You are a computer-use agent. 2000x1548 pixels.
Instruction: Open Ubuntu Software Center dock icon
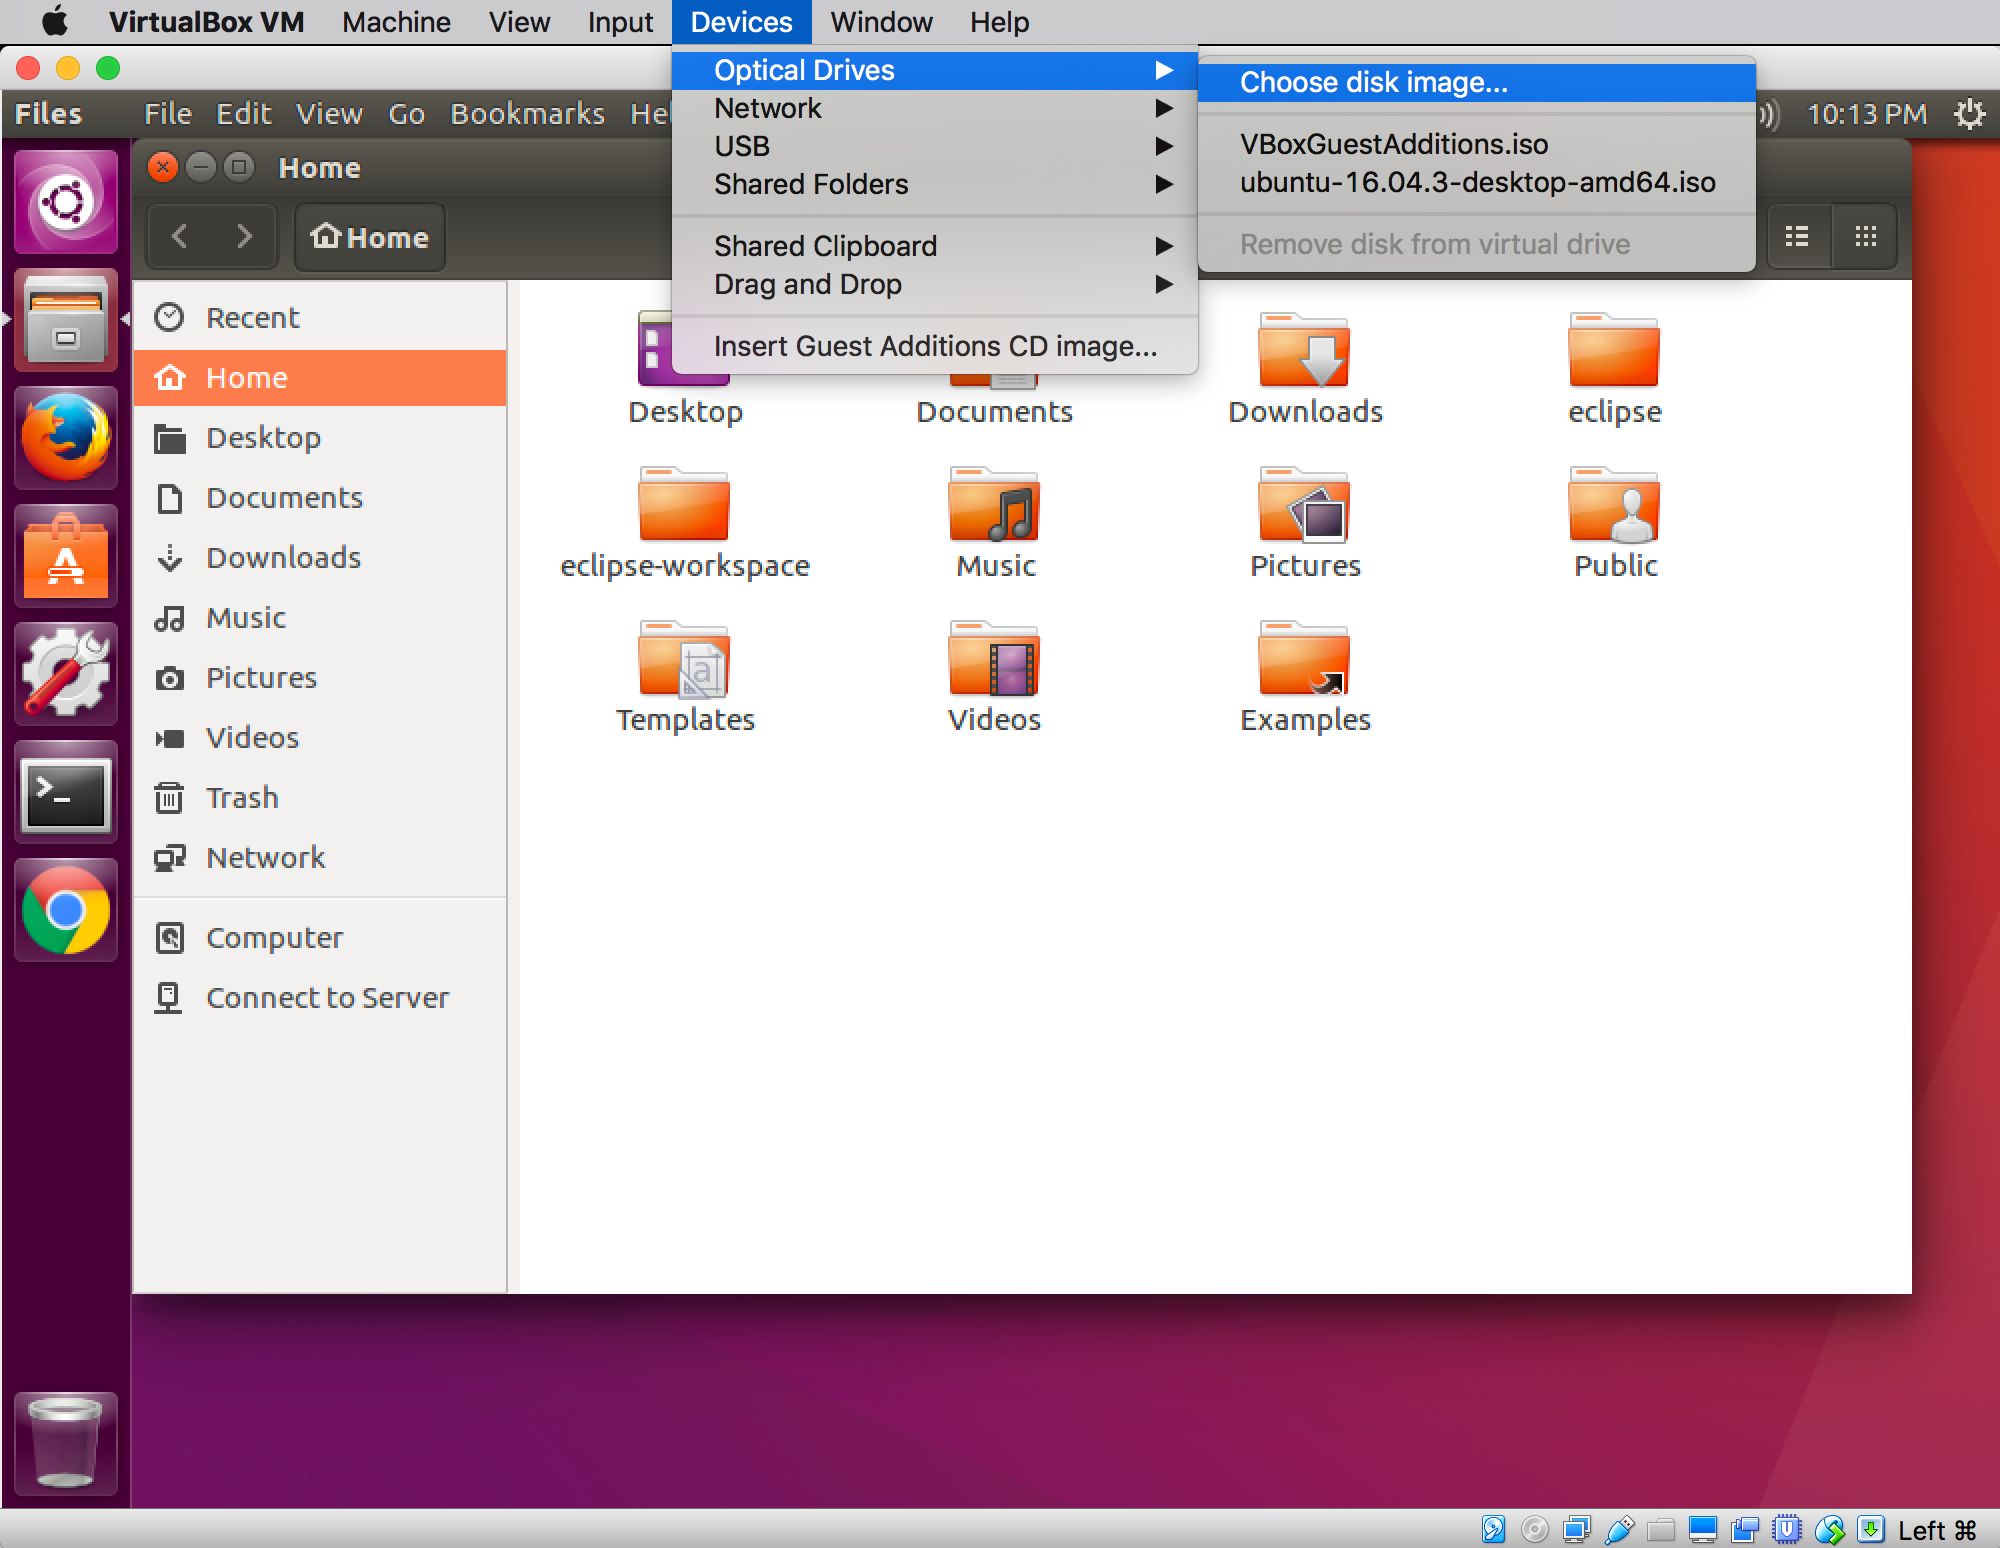pyautogui.click(x=66, y=556)
